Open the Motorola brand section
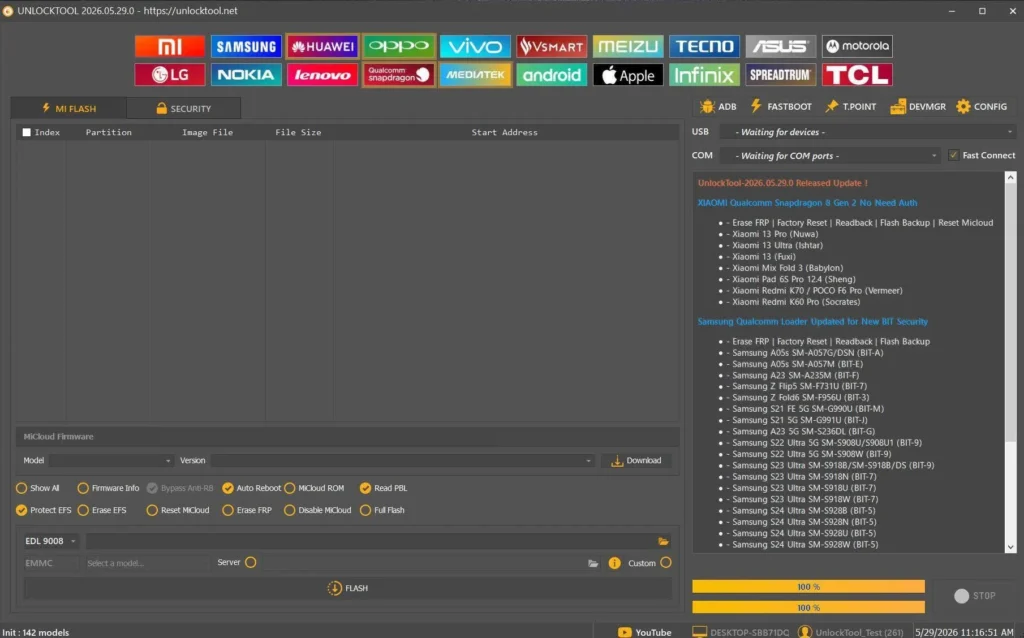Screen dimensions: 1024x638 [857, 46]
